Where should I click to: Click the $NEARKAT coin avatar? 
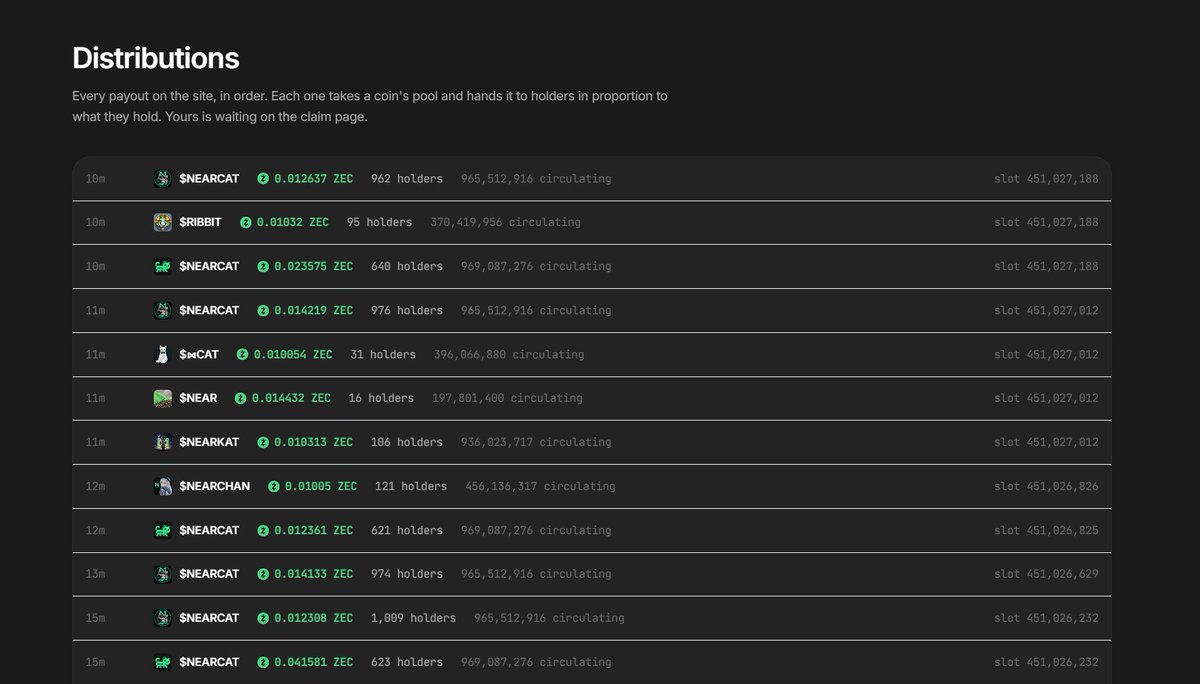coord(163,442)
